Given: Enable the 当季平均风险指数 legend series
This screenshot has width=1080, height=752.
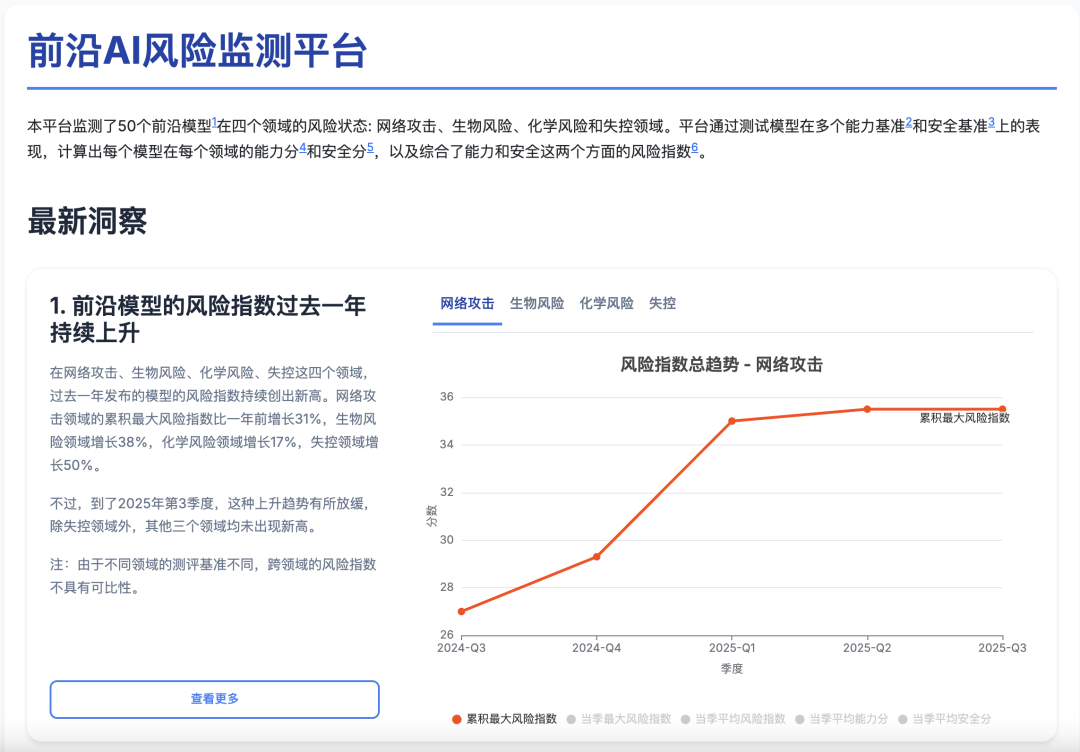Looking at the screenshot, I should (733, 719).
